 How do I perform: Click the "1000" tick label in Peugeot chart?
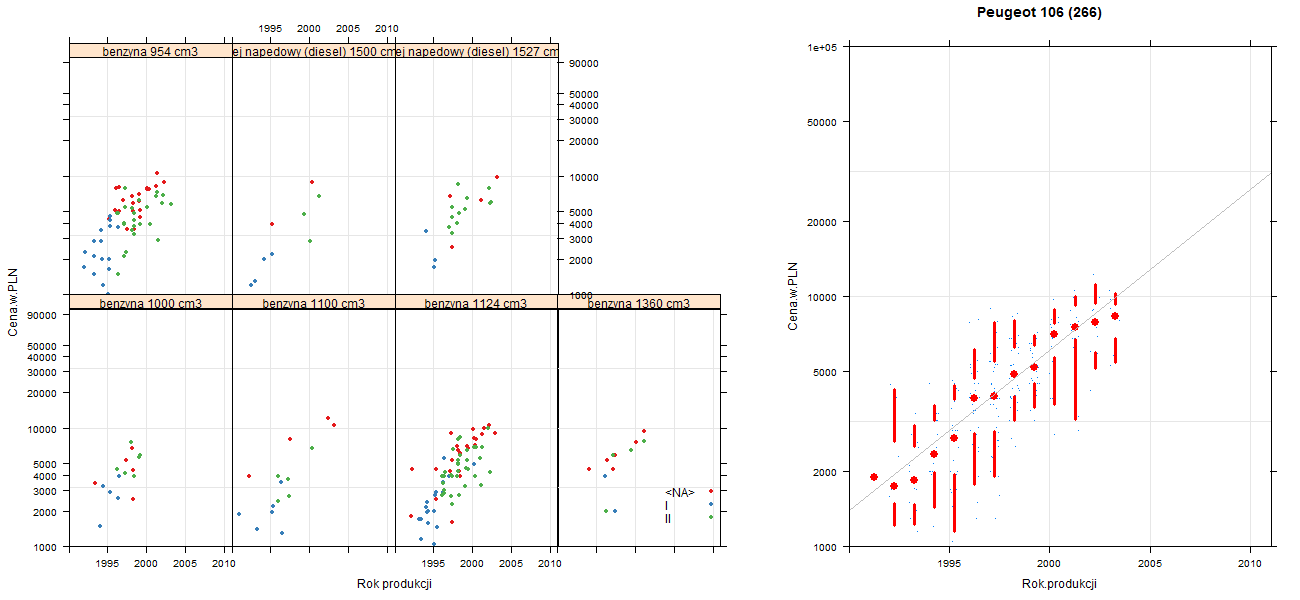(x=825, y=547)
